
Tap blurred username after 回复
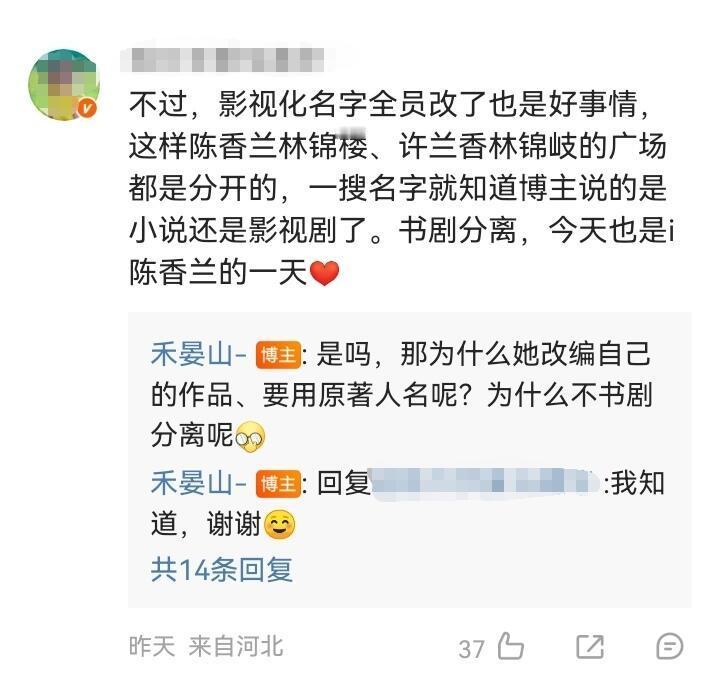[485, 484]
